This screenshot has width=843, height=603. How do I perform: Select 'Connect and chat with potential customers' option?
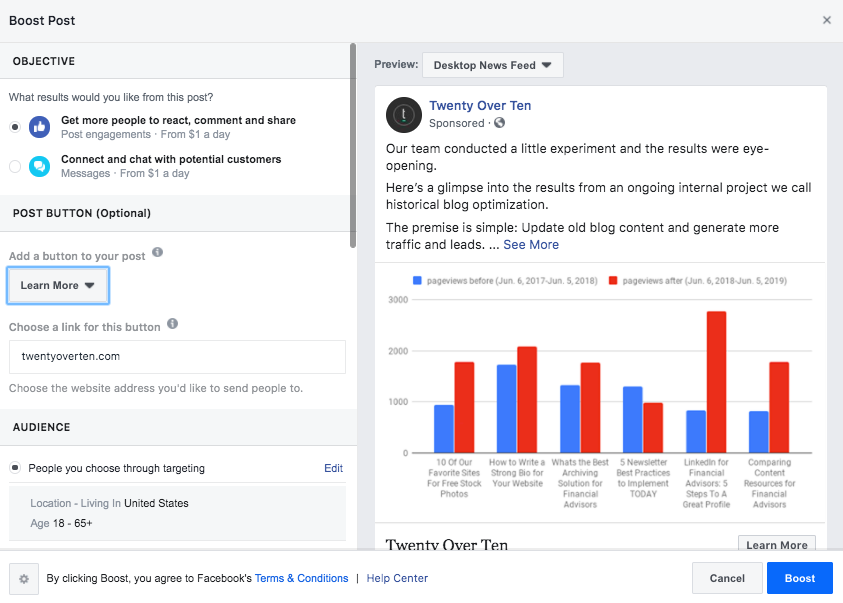pos(15,166)
